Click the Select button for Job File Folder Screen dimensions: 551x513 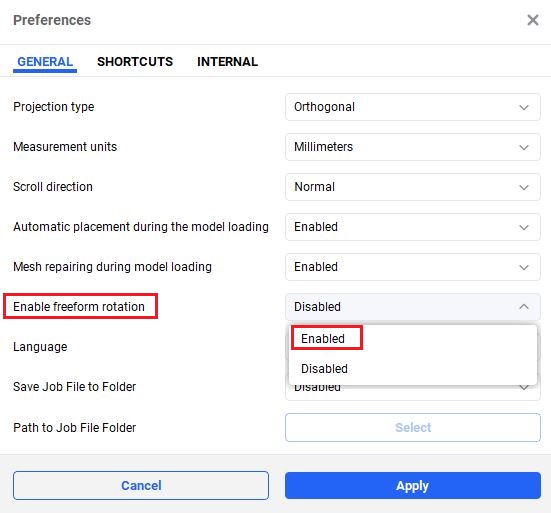click(413, 428)
